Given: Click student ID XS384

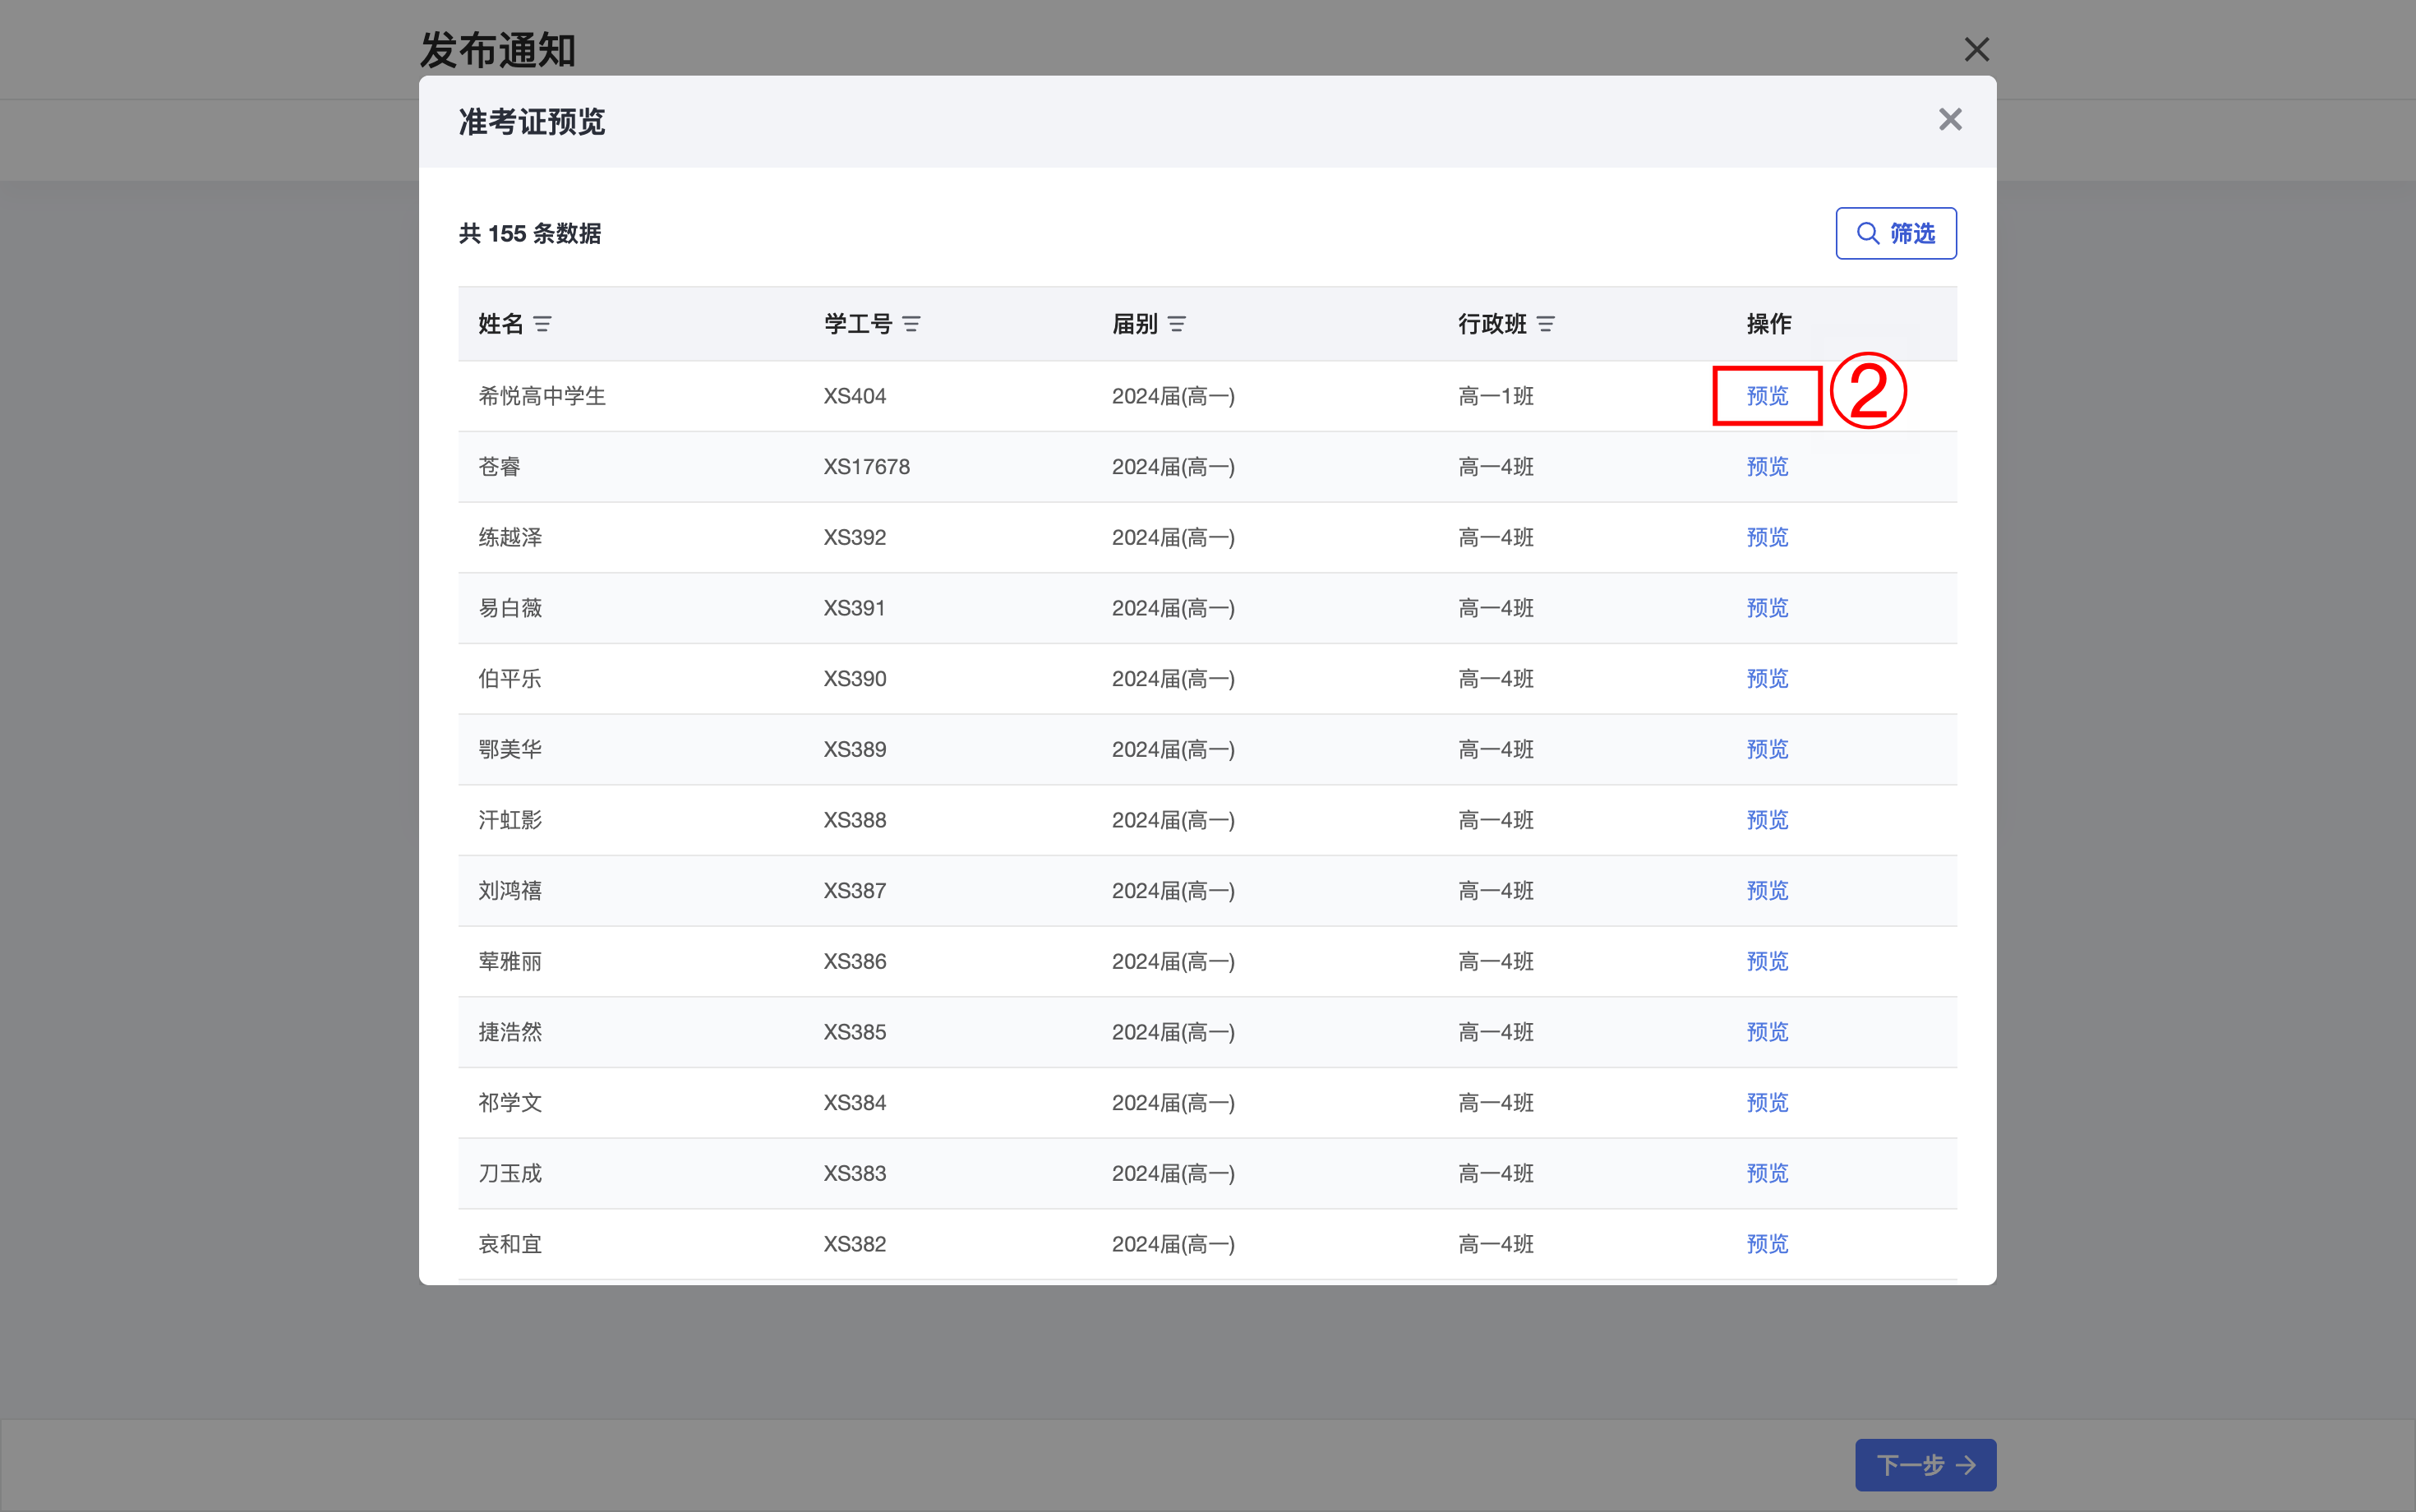Looking at the screenshot, I should point(855,1103).
